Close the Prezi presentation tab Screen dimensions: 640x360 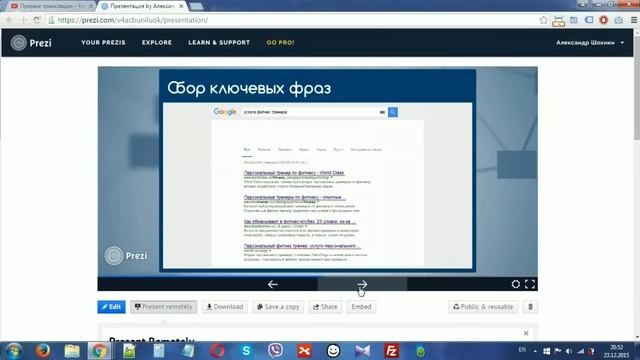click(181, 6)
